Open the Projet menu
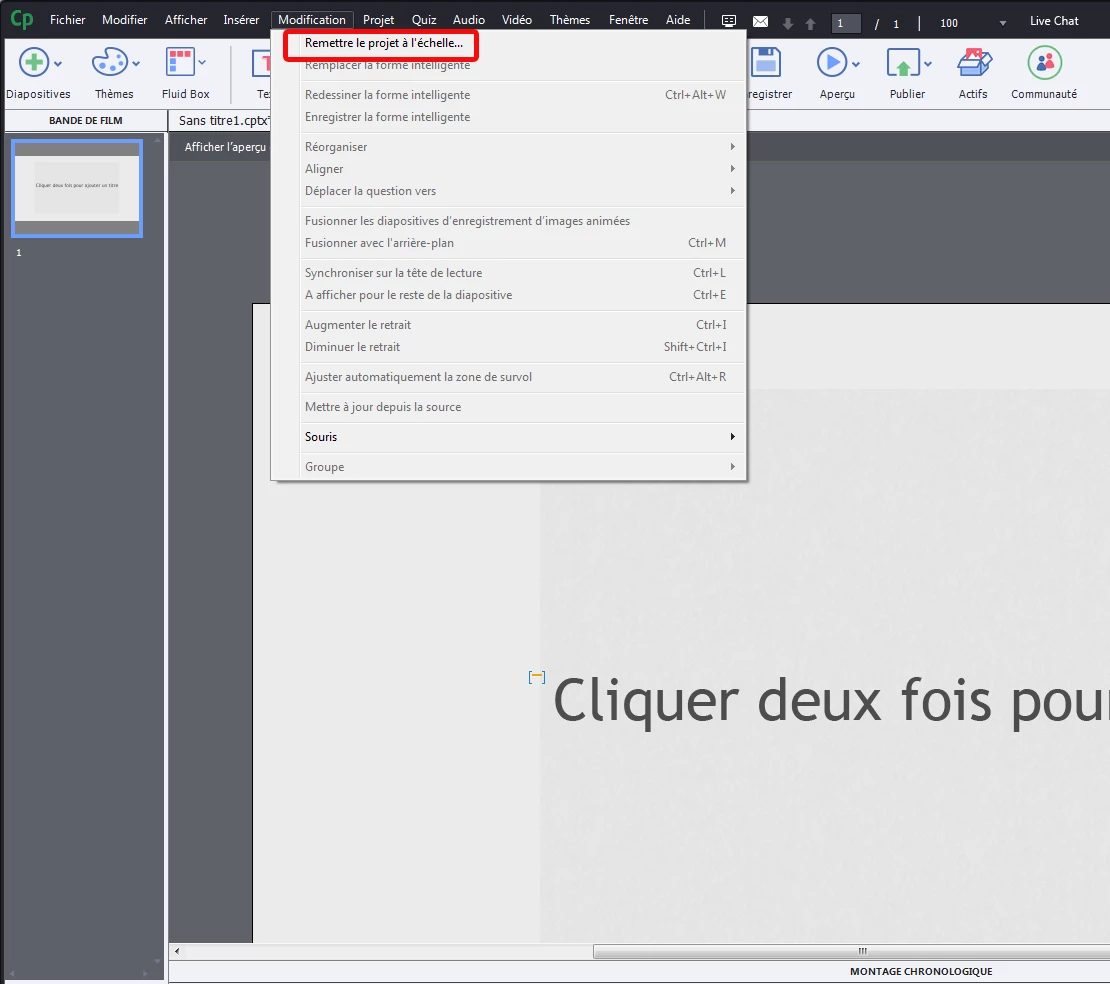 click(378, 20)
